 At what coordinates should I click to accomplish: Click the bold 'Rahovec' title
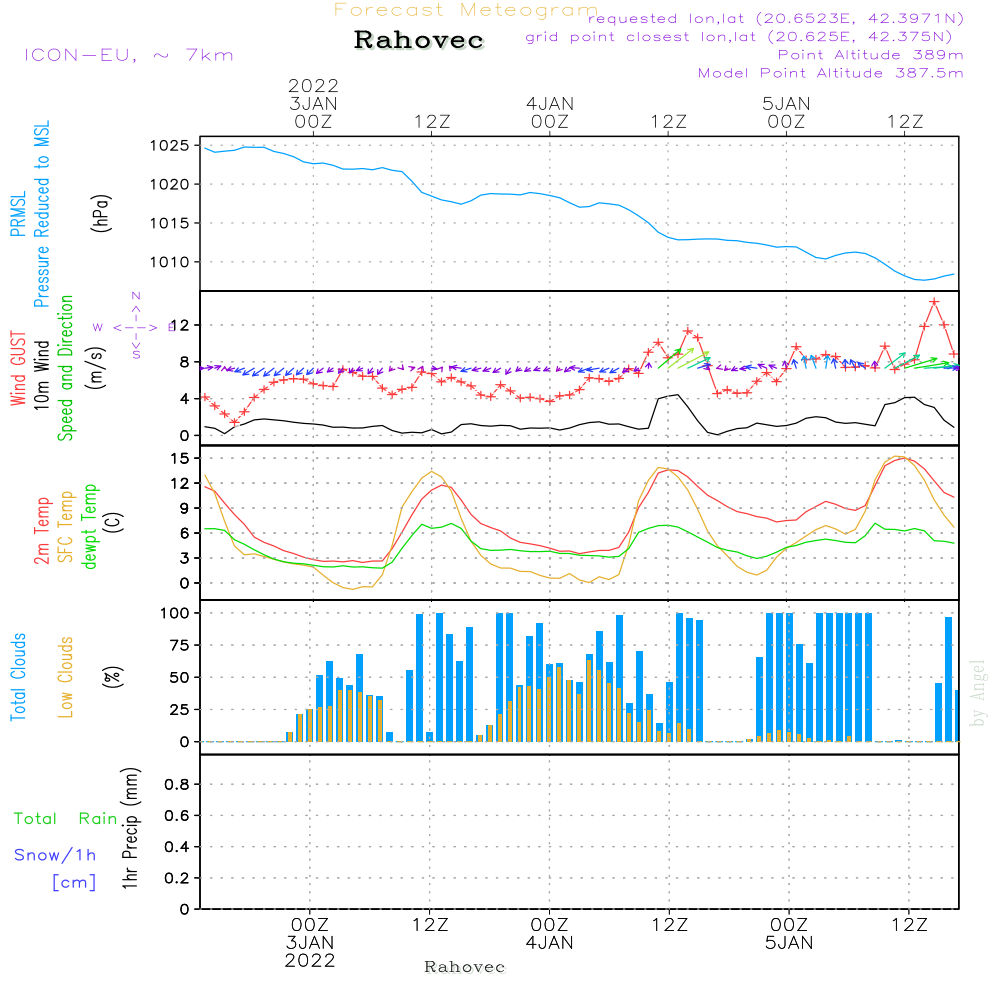418,40
